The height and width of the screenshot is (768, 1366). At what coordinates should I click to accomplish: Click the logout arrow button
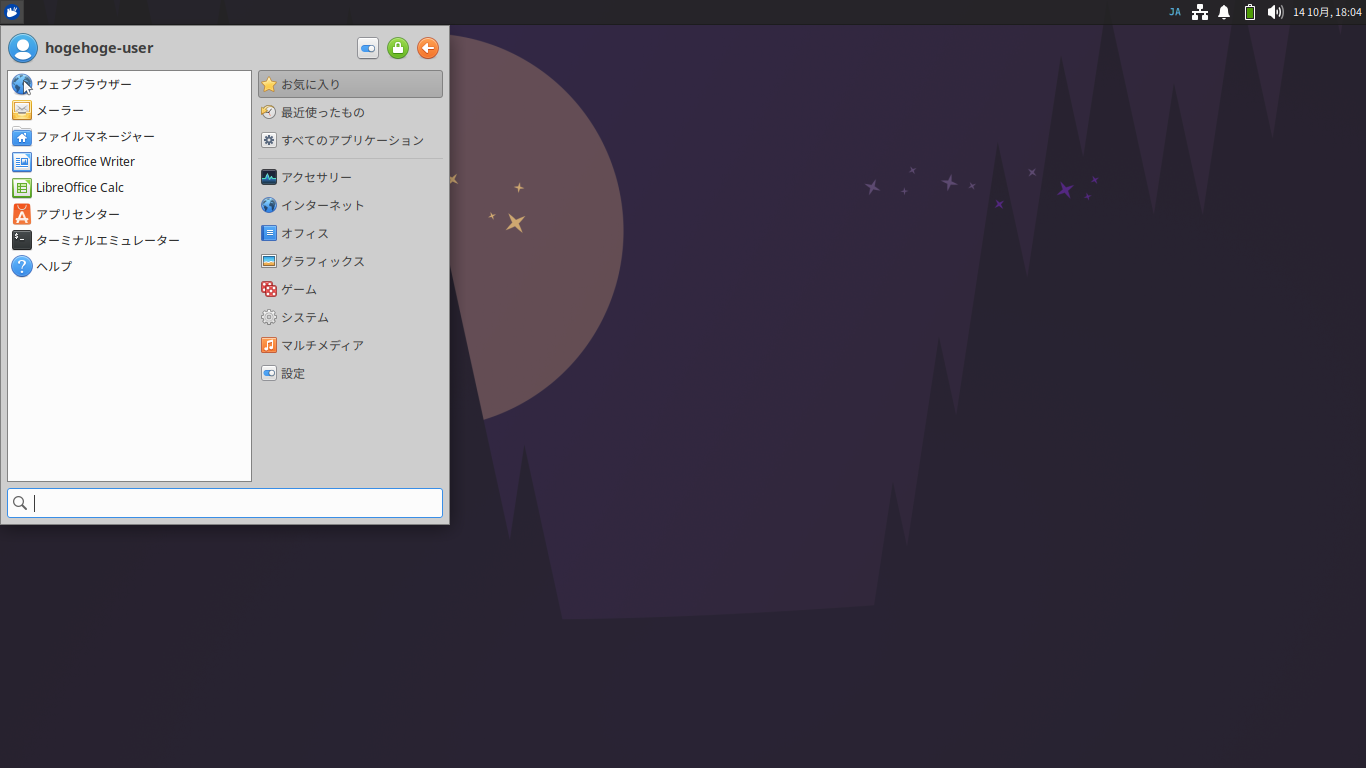(x=427, y=47)
